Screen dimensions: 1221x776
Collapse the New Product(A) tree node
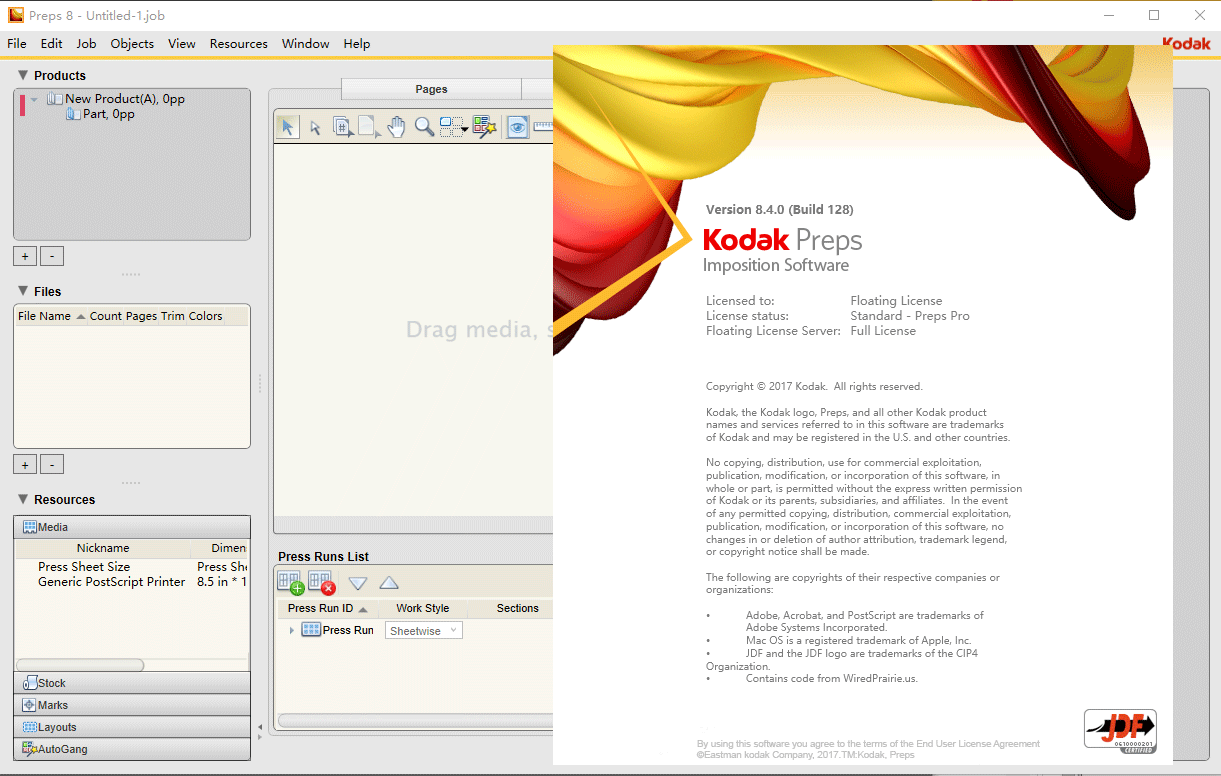[34, 99]
